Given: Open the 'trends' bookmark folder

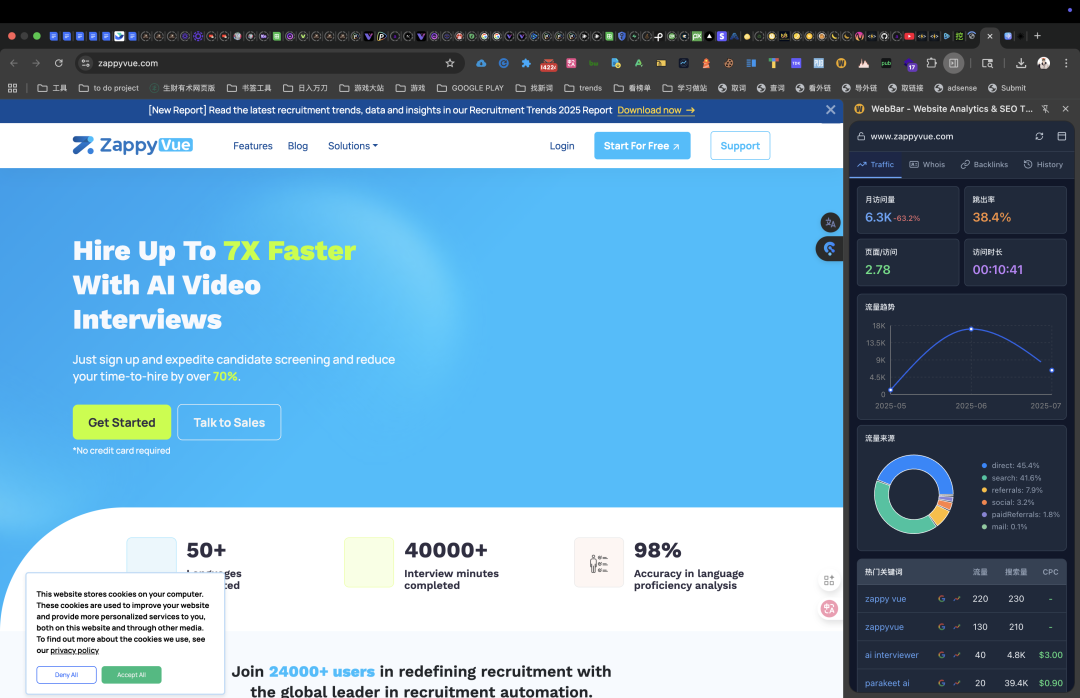Looking at the screenshot, I should pos(583,88).
